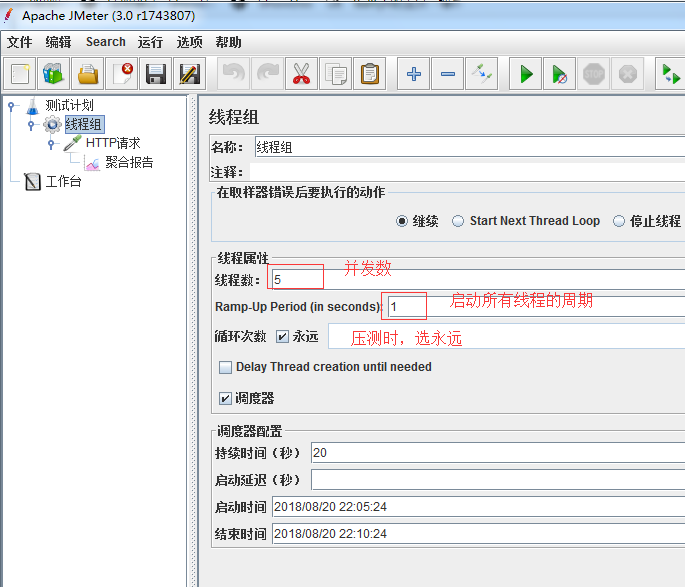Enable Delay Thread creation until needed
The width and height of the screenshot is (685, 587).
pyautogui.click(x=225, y=367)
